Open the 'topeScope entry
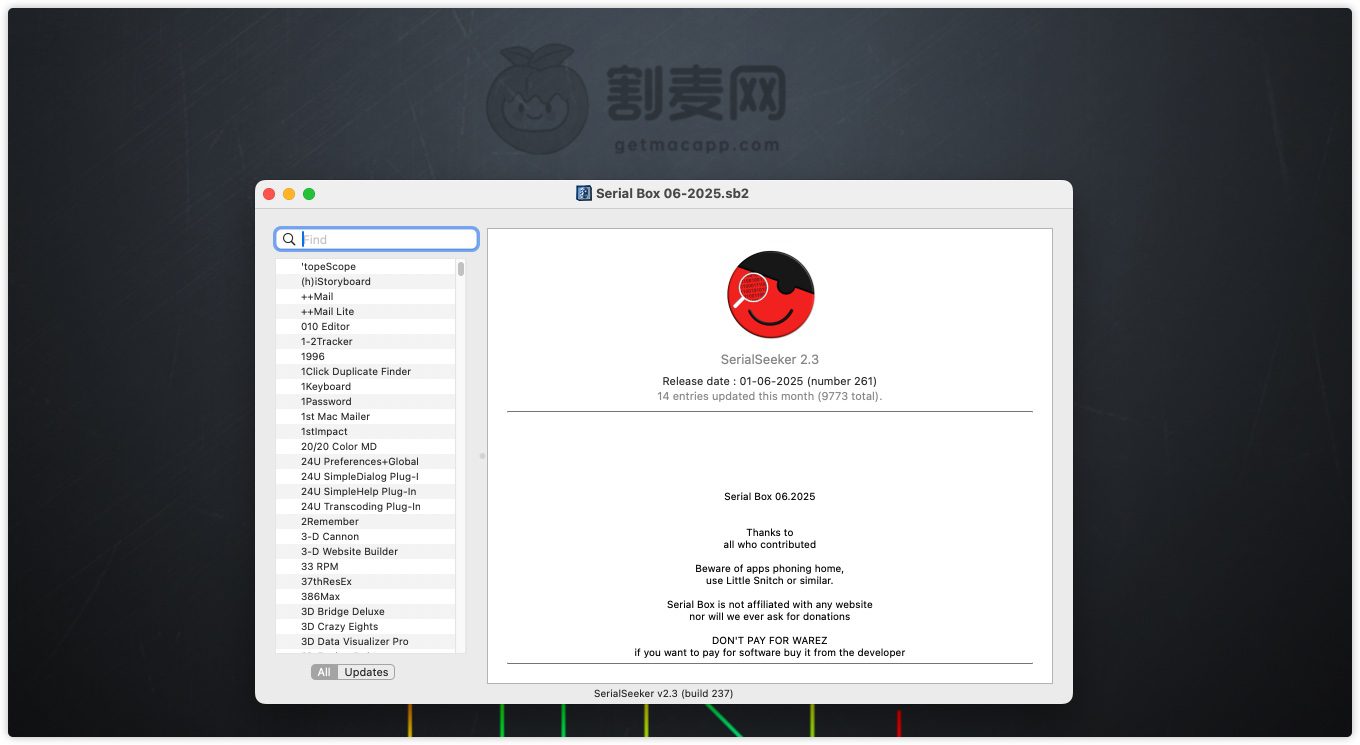1360x745 pixels. point(328,267)
